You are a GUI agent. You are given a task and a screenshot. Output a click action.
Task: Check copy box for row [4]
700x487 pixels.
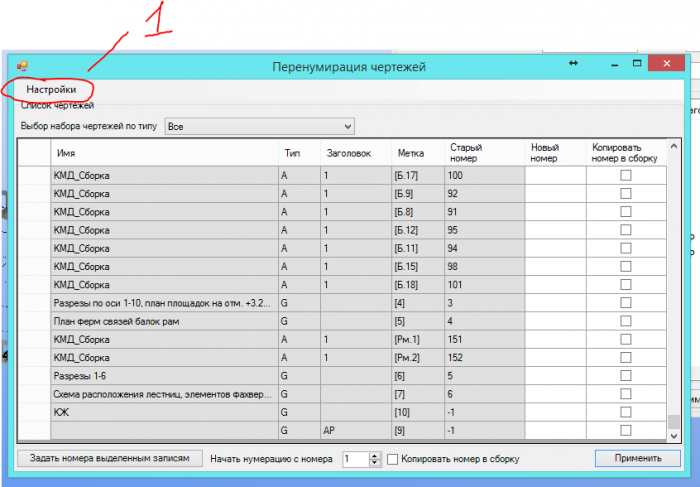coord(626,303)
